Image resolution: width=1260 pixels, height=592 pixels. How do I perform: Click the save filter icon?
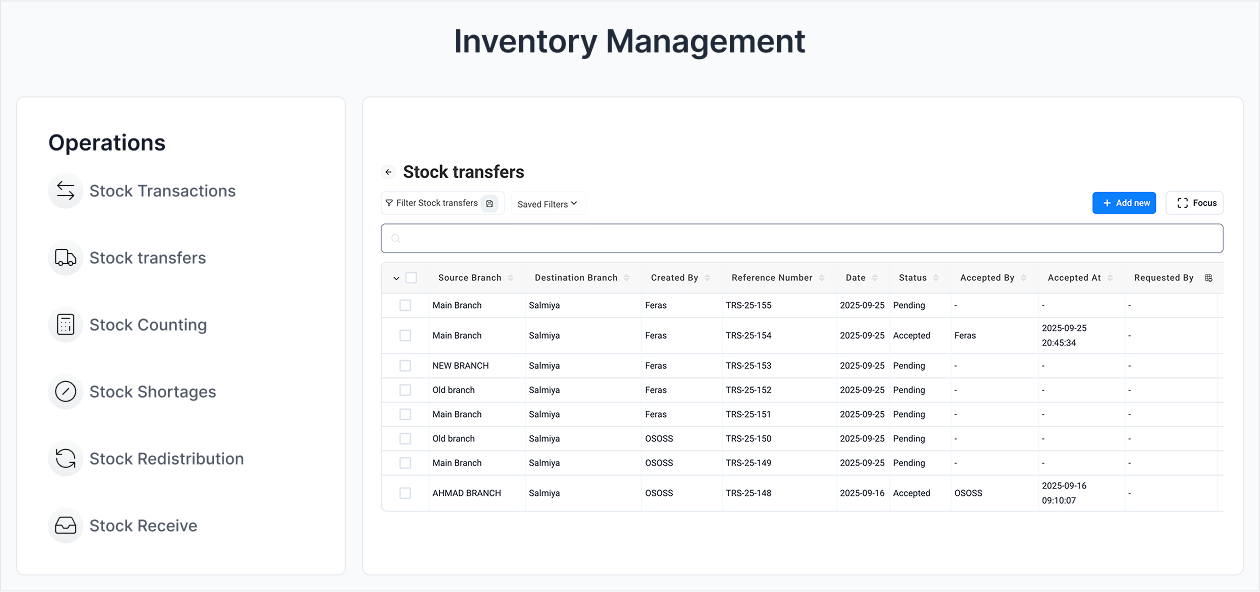pyautogui.click(x=489, y=203)
